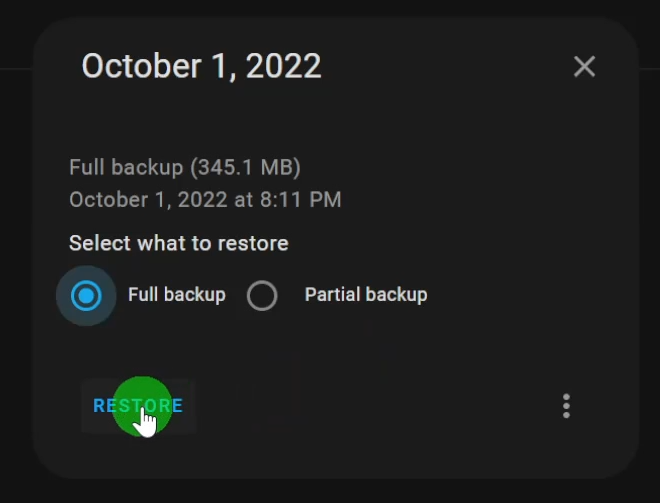Click the 345.1 MB size value

[x=246, y=167]
